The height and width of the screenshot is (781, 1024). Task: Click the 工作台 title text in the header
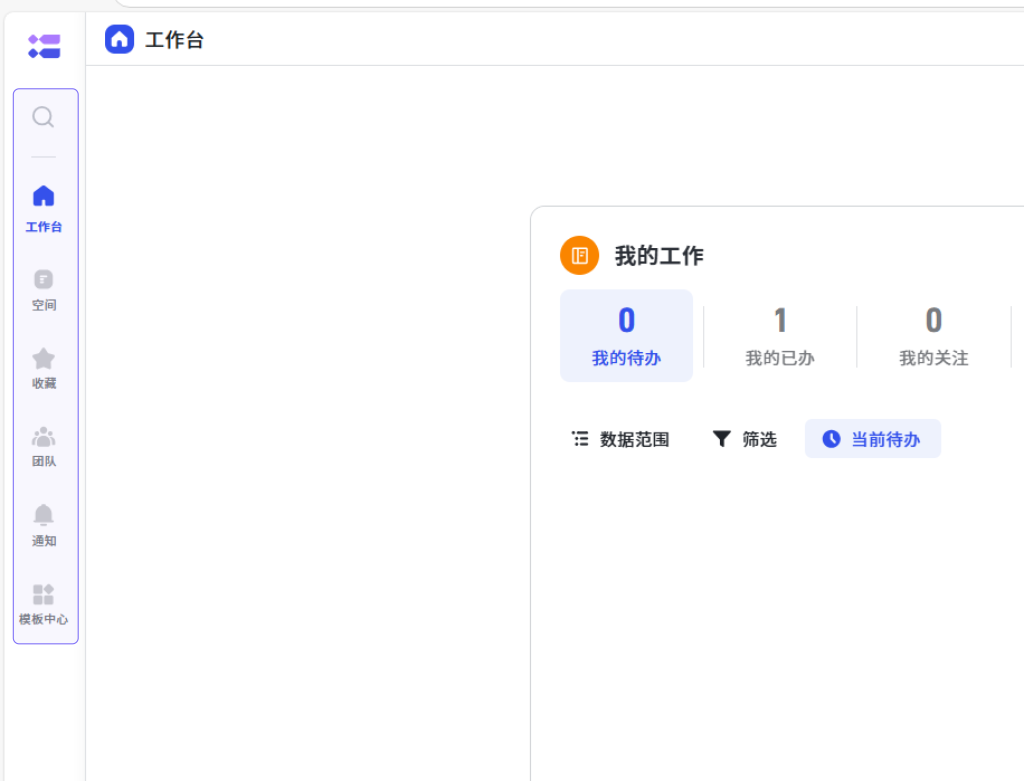174,40
